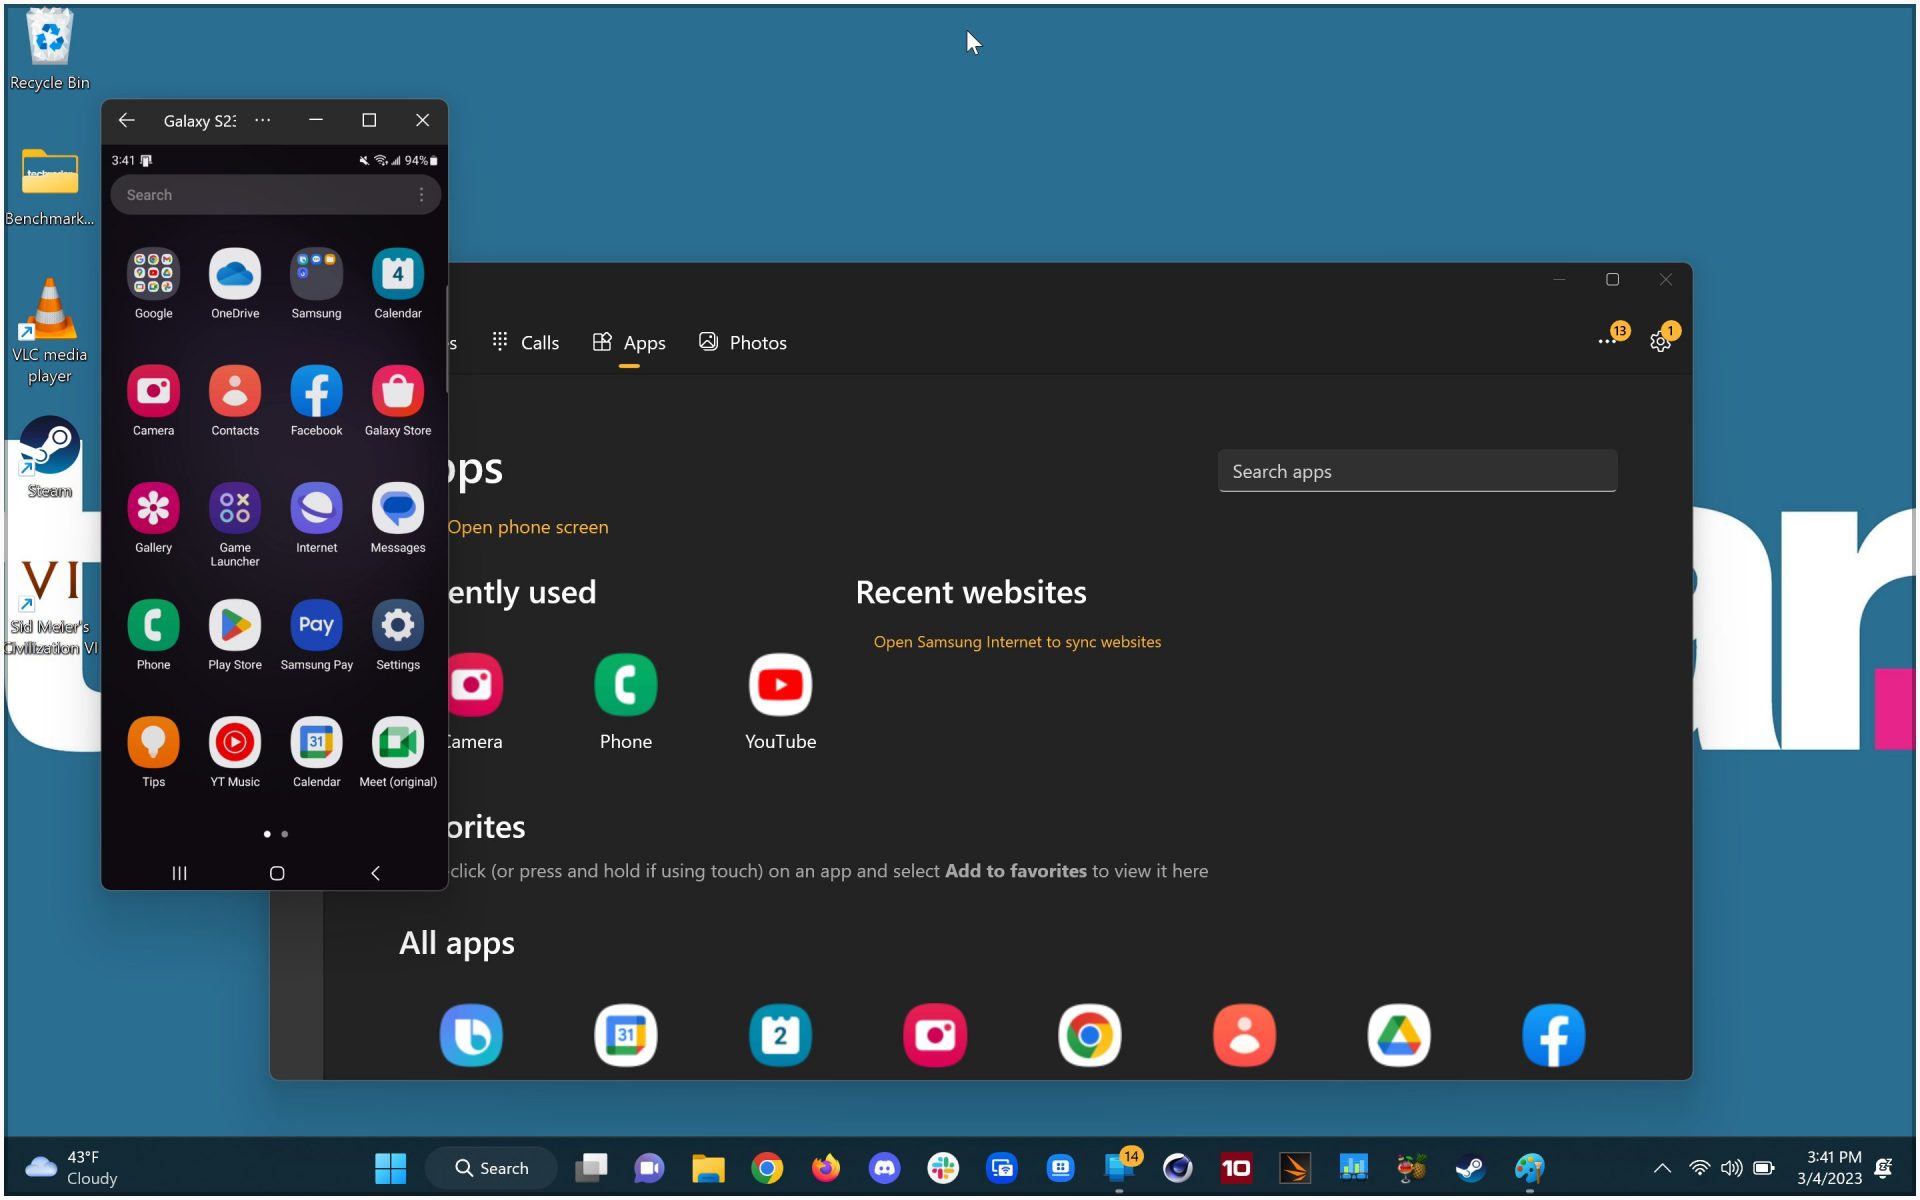1920x1200 pixels.
Task: Launch Google Drive from All apps
Action: 1398,1035
